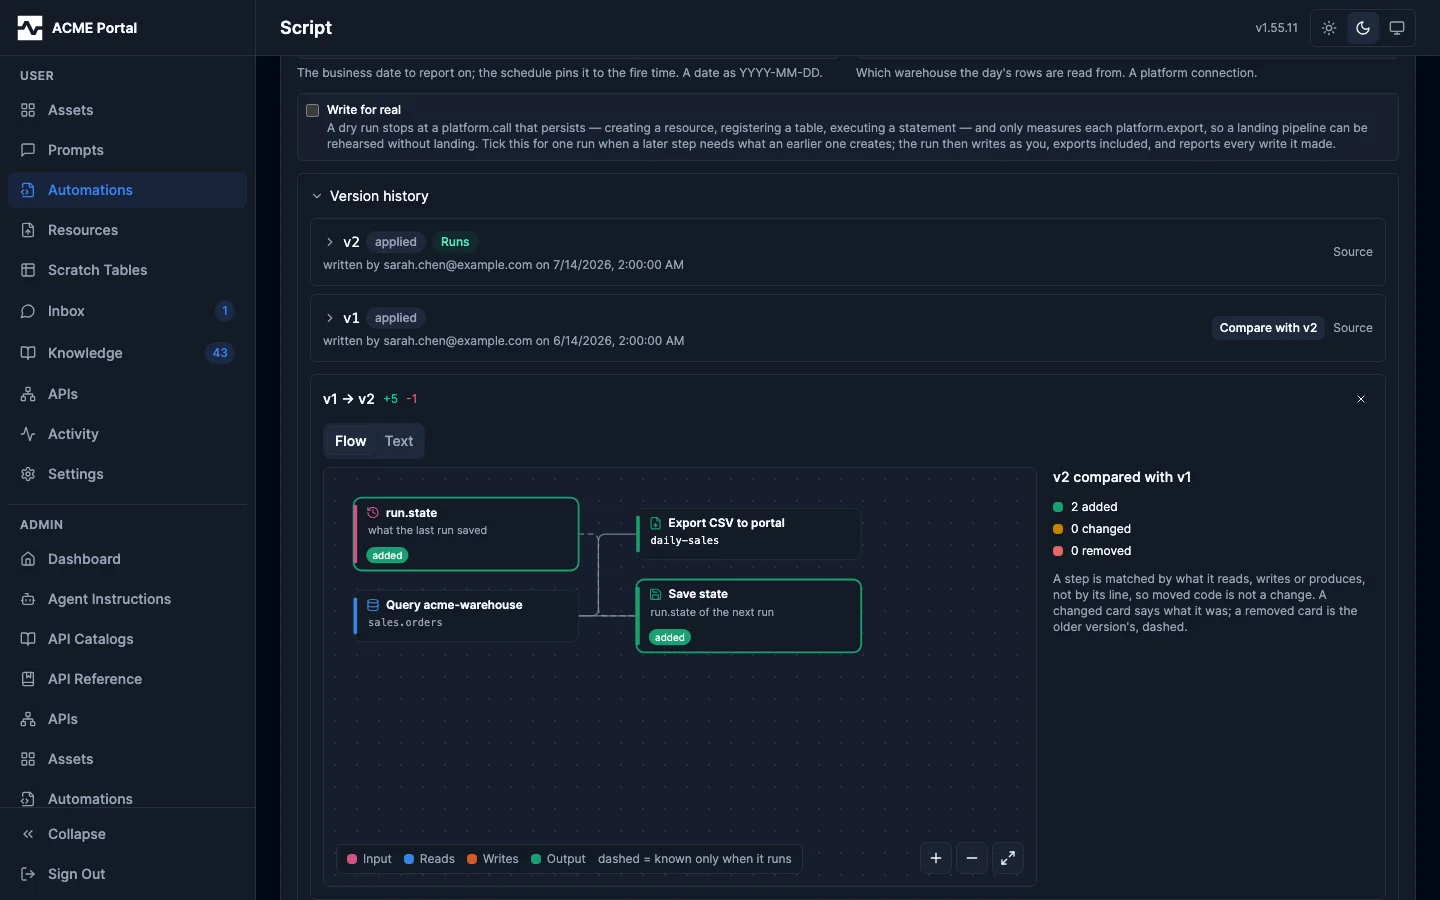Viewport: 1440px width, 900px height.
Task: Click Compare with v2 button
Action: (x=1268, y=328)
